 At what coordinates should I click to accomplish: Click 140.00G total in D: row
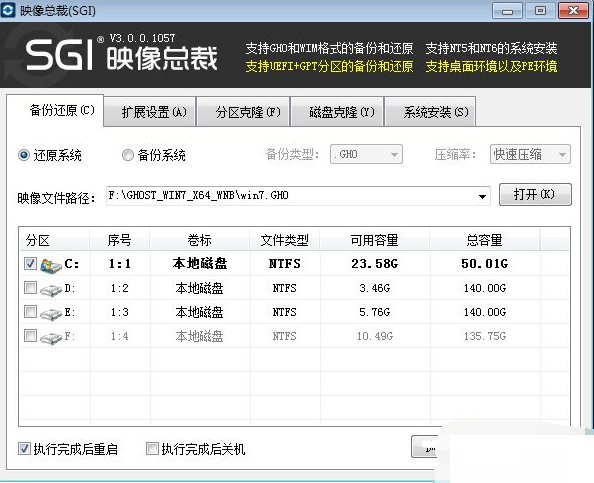tap(485, 288)
